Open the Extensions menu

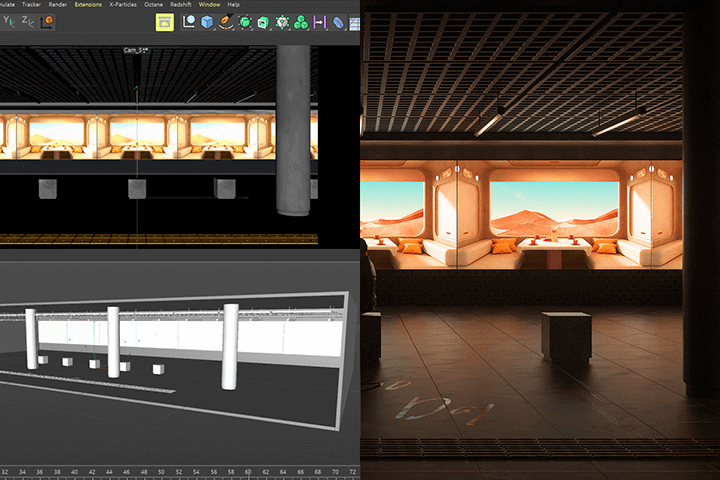click(88, 5)
